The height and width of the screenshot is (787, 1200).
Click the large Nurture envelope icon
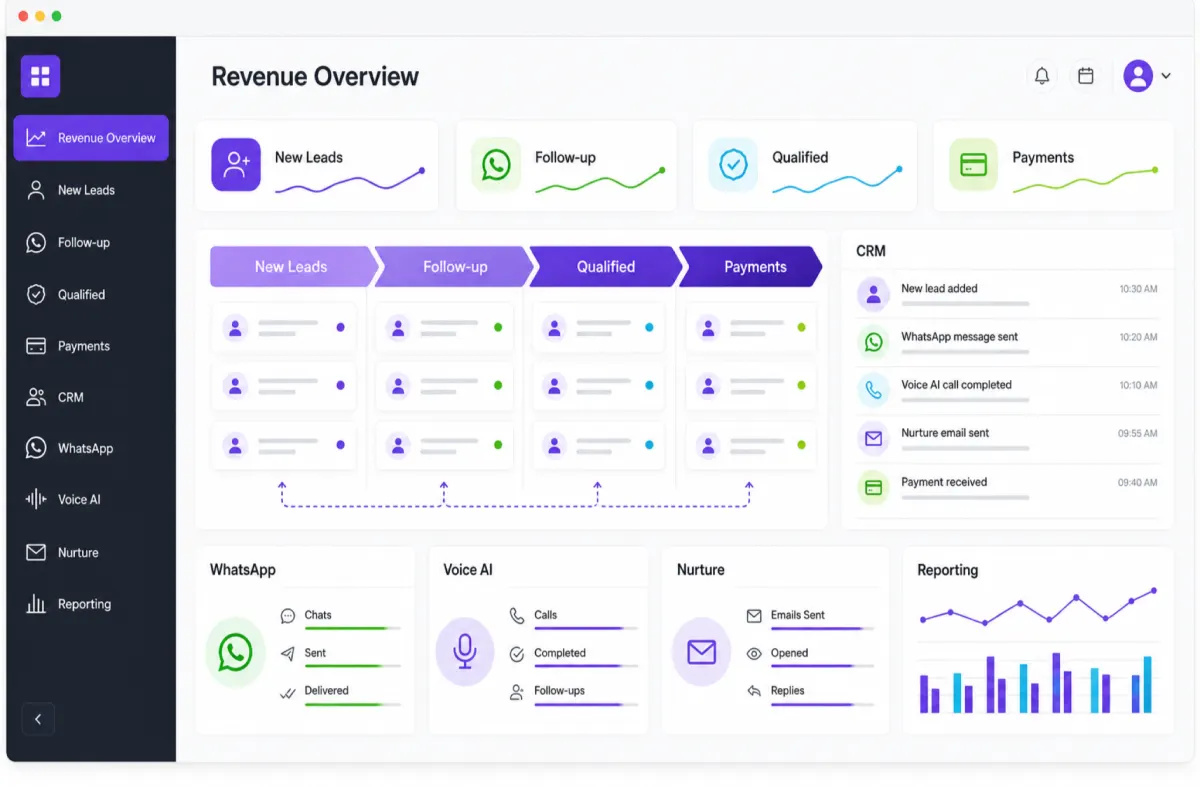coord(702,652)
